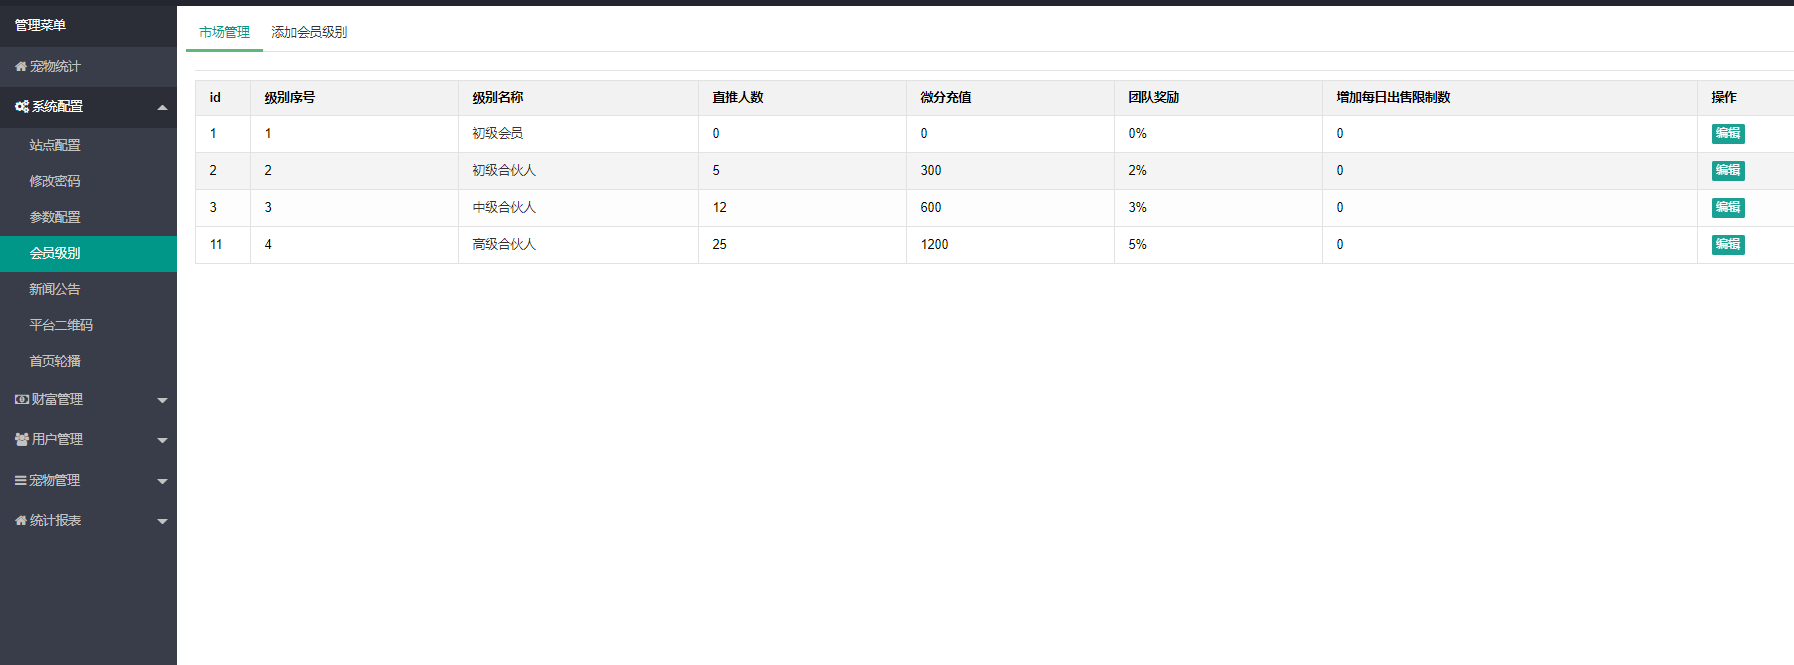The width and height of the screenshot is (1794, 665).
Task: Click the users icon beside 用户管理
Action: click(x=22, y=440)
